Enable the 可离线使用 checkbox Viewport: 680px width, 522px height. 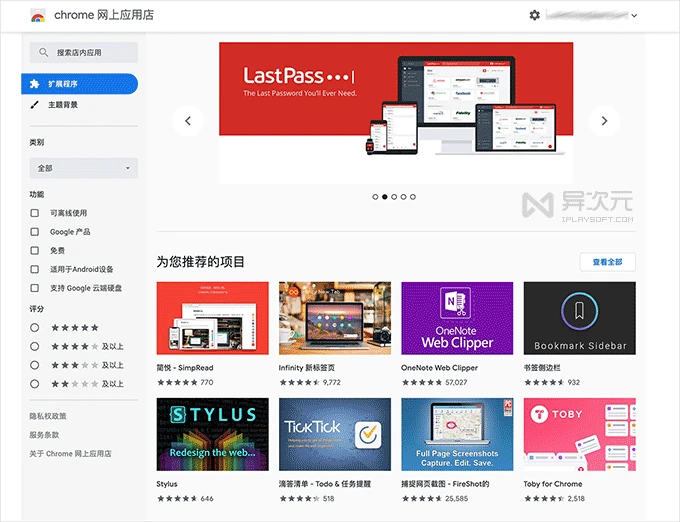pos(35,213)
